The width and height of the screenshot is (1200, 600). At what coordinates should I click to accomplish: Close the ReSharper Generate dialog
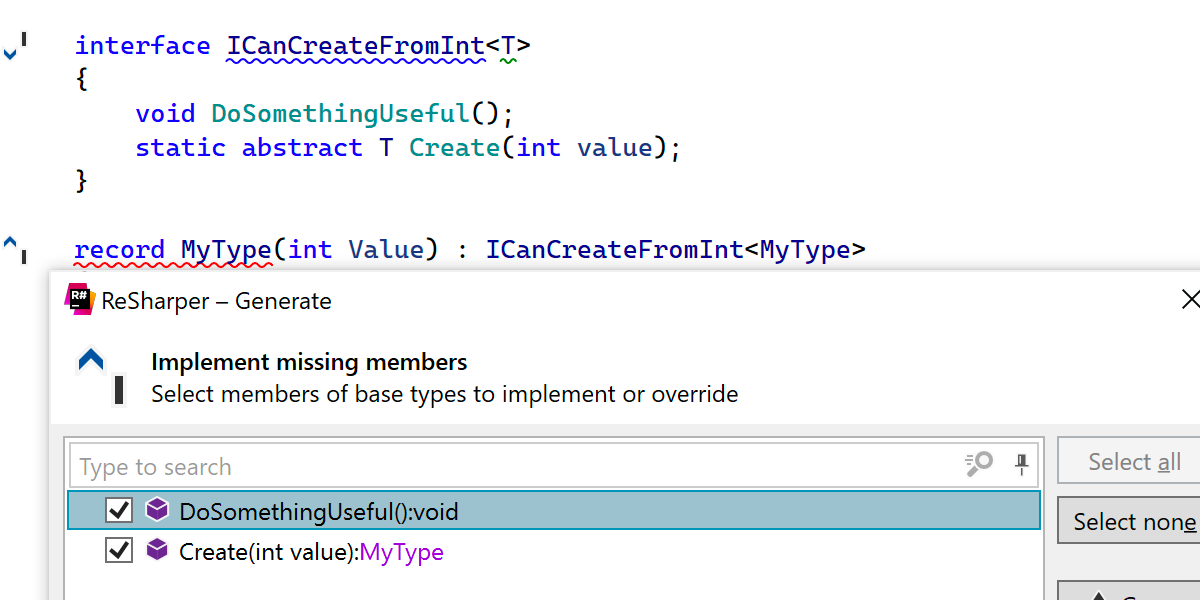click(1190, 299)
